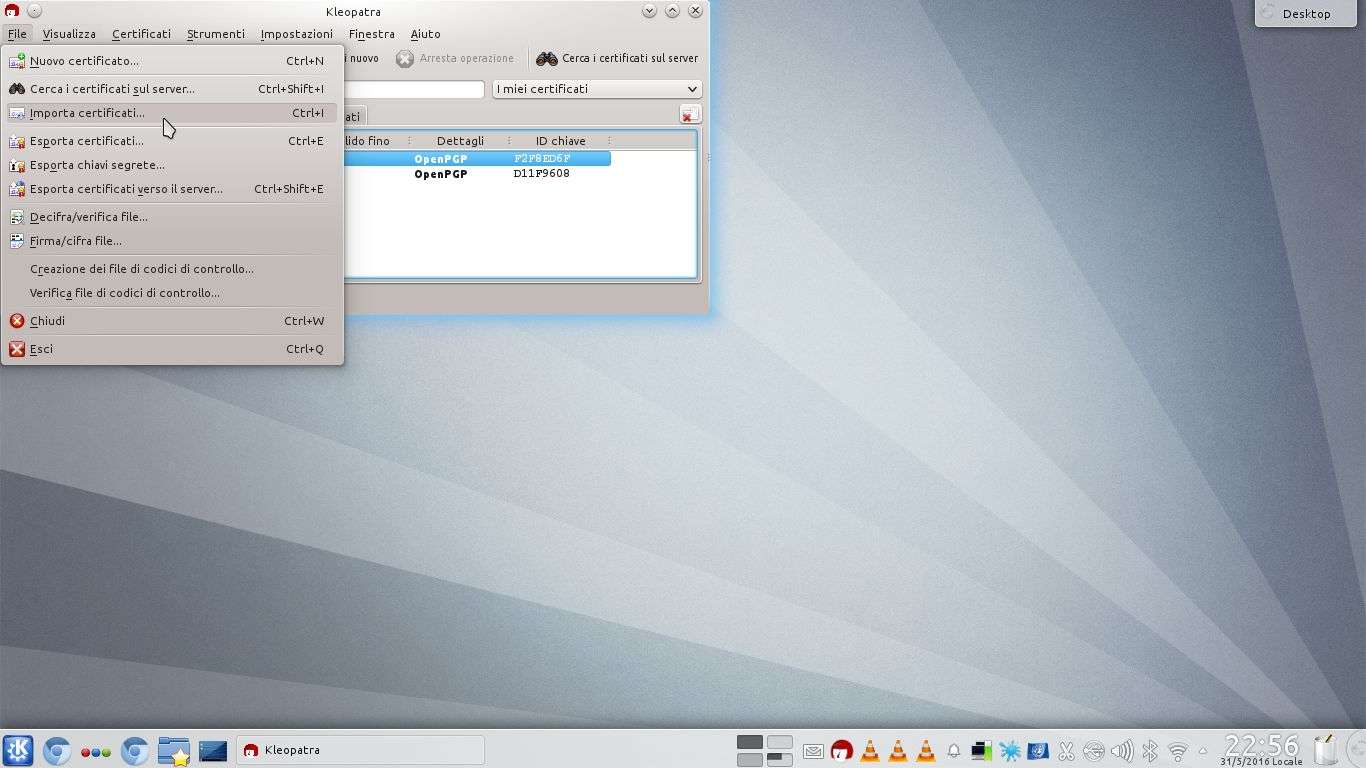Click the Bluetooth icon in system tray
This screenshot has height=768, width=1366.
click(1150, 750)
